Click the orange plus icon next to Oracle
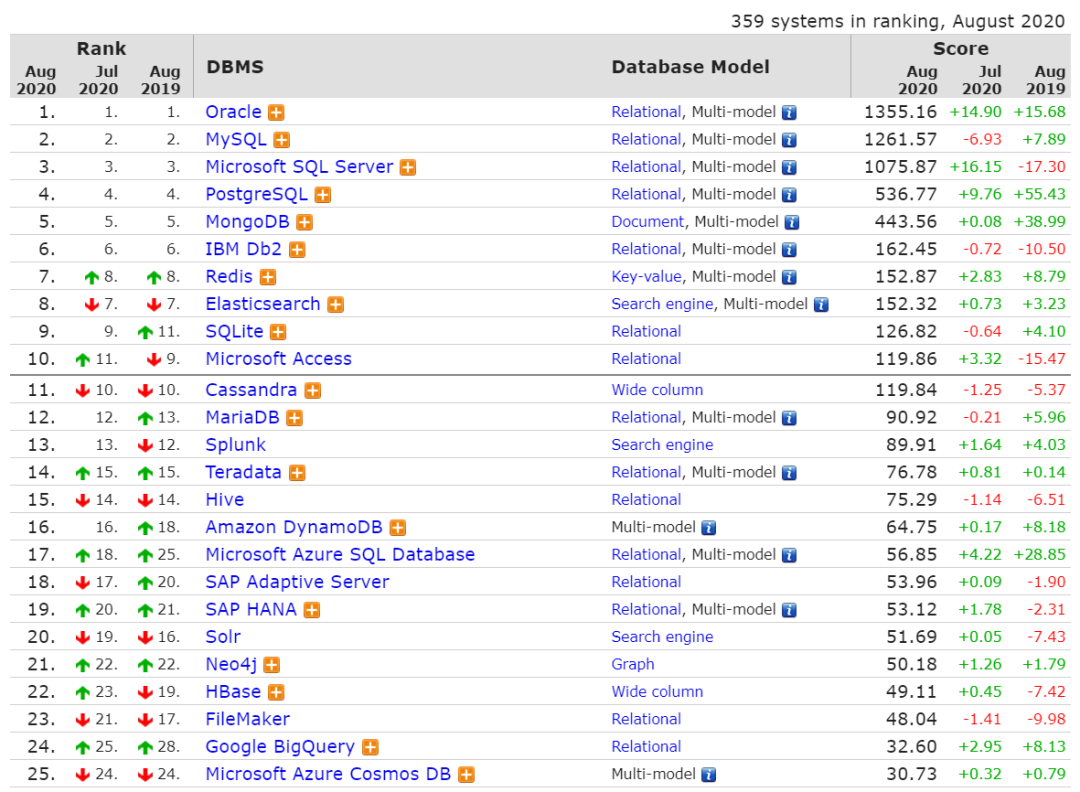Viewport: 1080px width, 792px height. point(276,112)
